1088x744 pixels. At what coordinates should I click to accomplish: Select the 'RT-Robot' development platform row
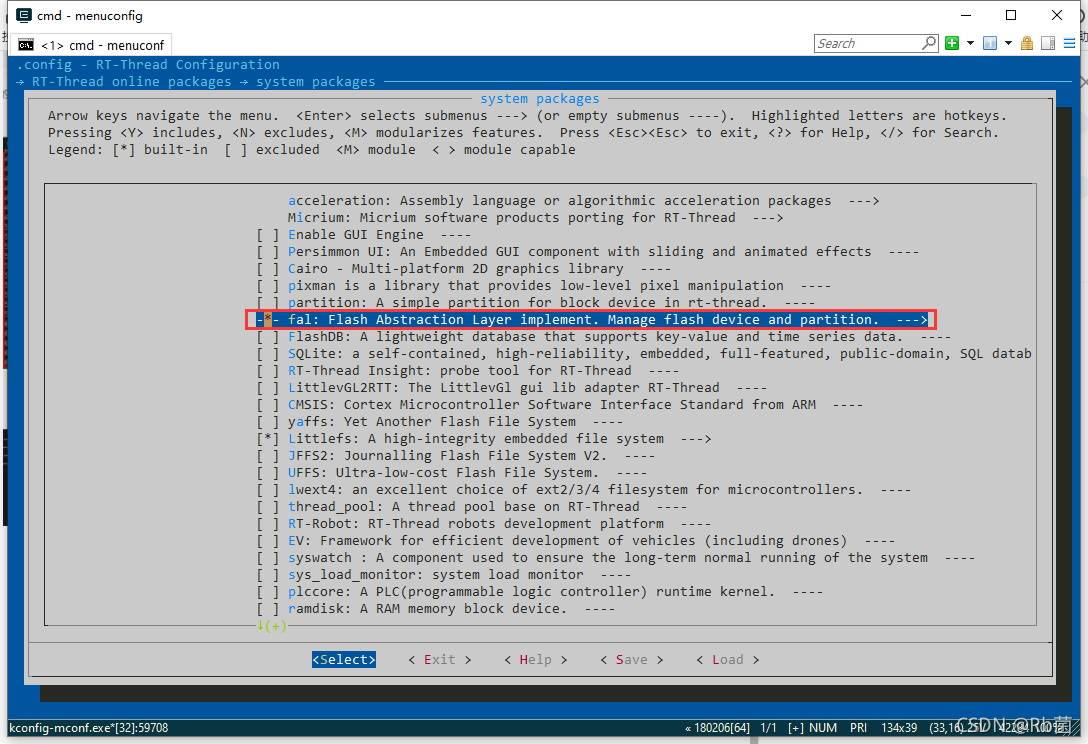(484, 523)
